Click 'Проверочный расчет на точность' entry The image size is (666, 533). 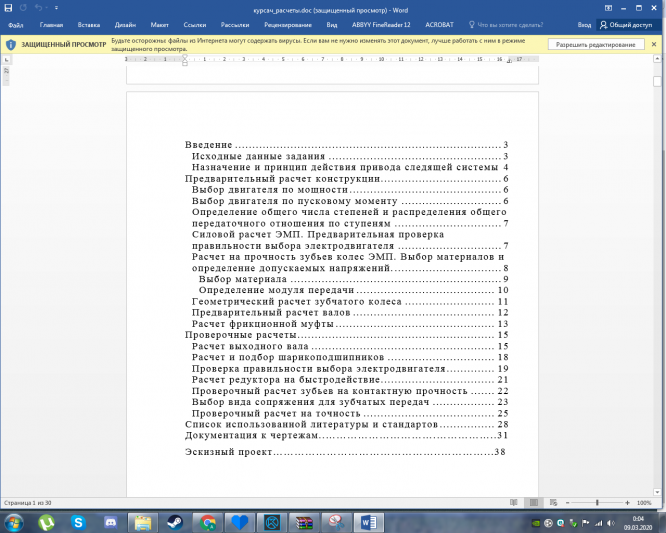276,413
